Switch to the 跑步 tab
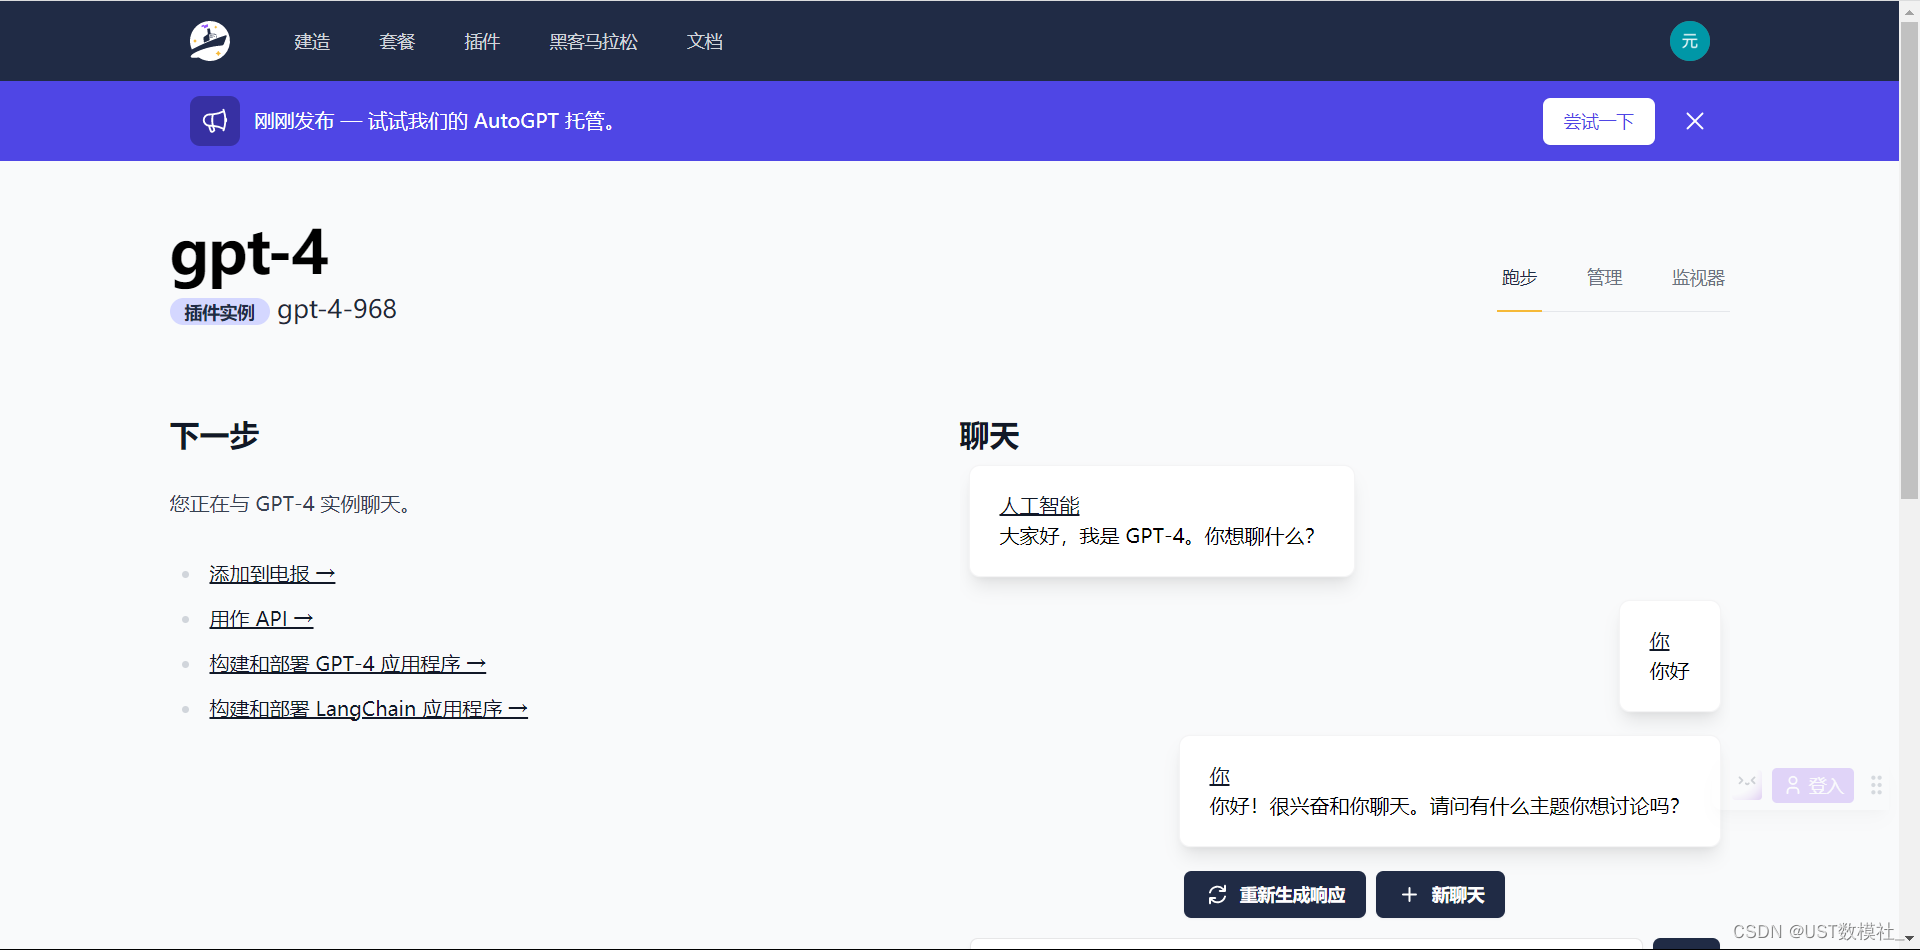Image resolution: width=1920 pixels, height=950 pixels. point(1519,278)
